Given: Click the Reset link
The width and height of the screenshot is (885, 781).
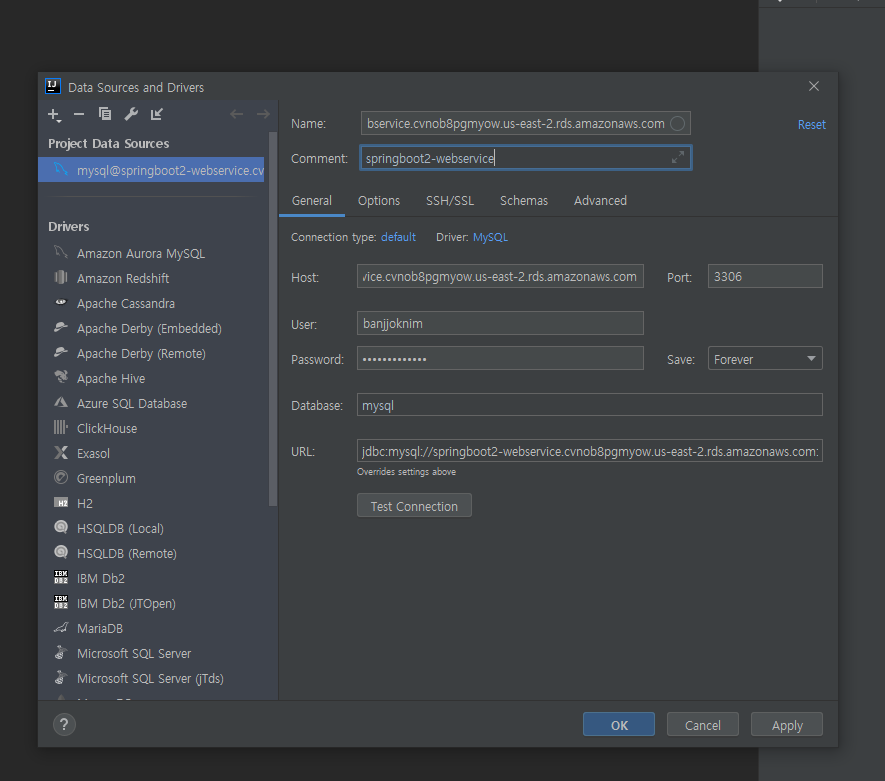Looking at the screenshot, I should pyautogui.click(x=811, y=125).
